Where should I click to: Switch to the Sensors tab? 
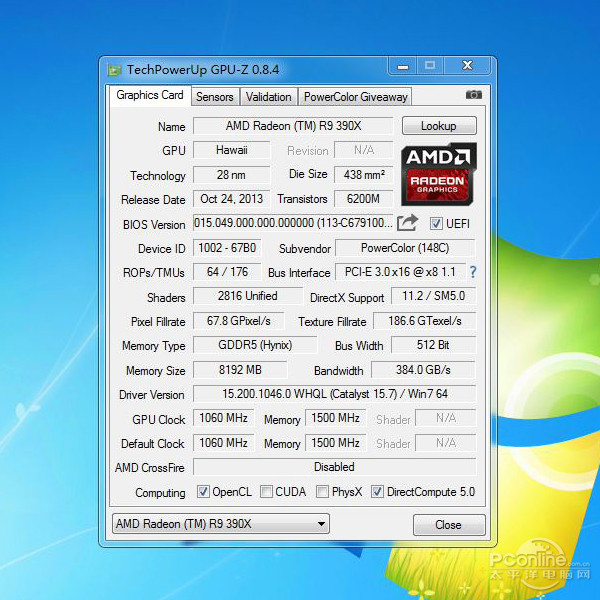pyautogui.click(x=215, y=97)
